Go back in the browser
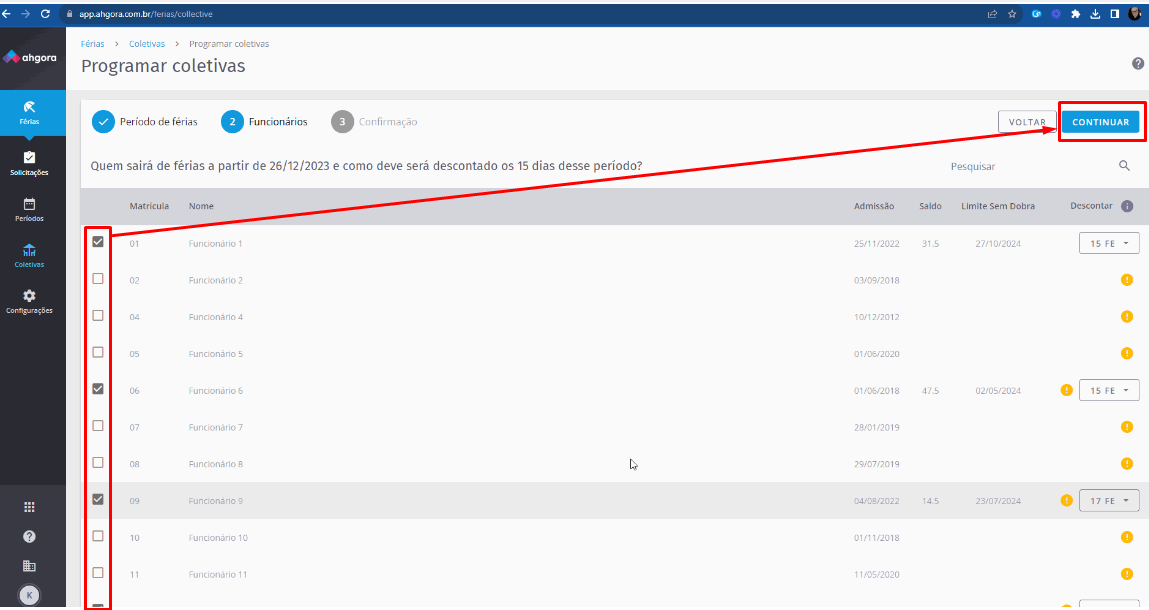Viewport: 1149px width, 610px height. [7, 14]
